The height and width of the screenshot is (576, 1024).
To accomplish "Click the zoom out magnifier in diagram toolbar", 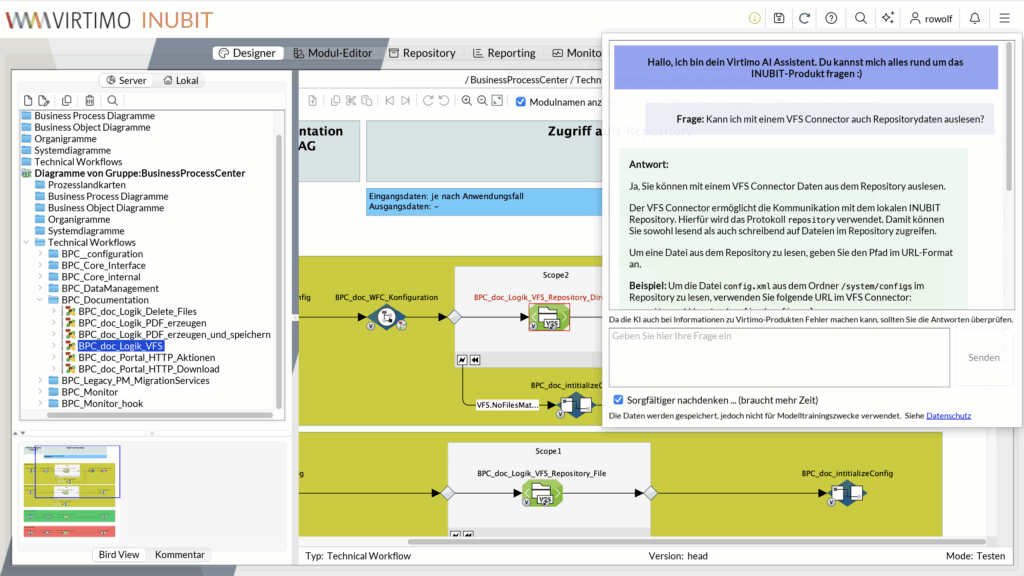I will coord(482,101).
